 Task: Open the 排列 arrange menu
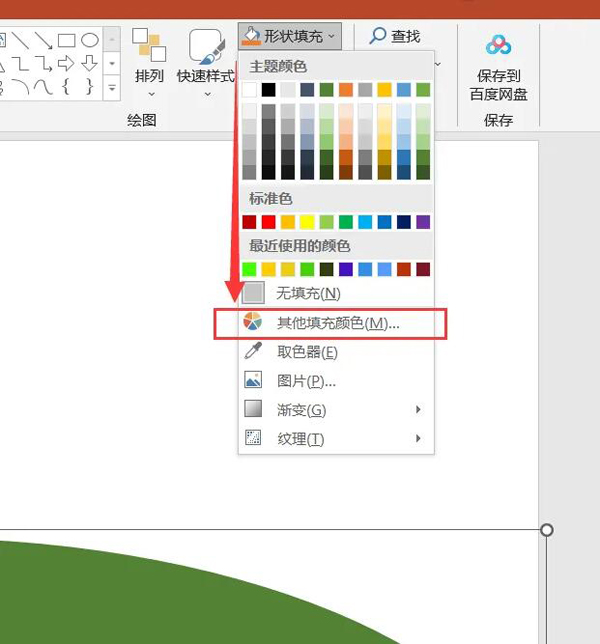tap(149, 63)
